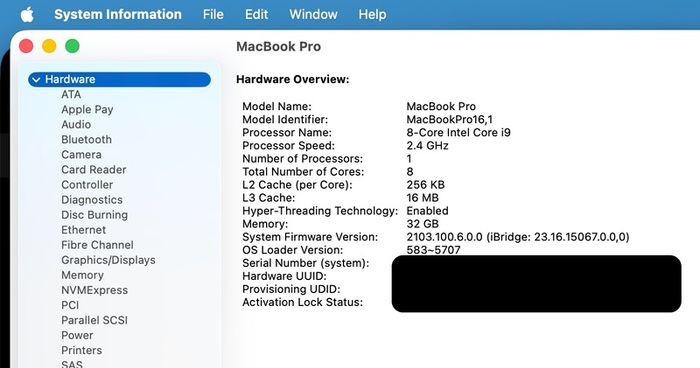Viewport: 700px width, 368px height.
Task: Select ATA in the sidebar
Action: tap(71, 94)
